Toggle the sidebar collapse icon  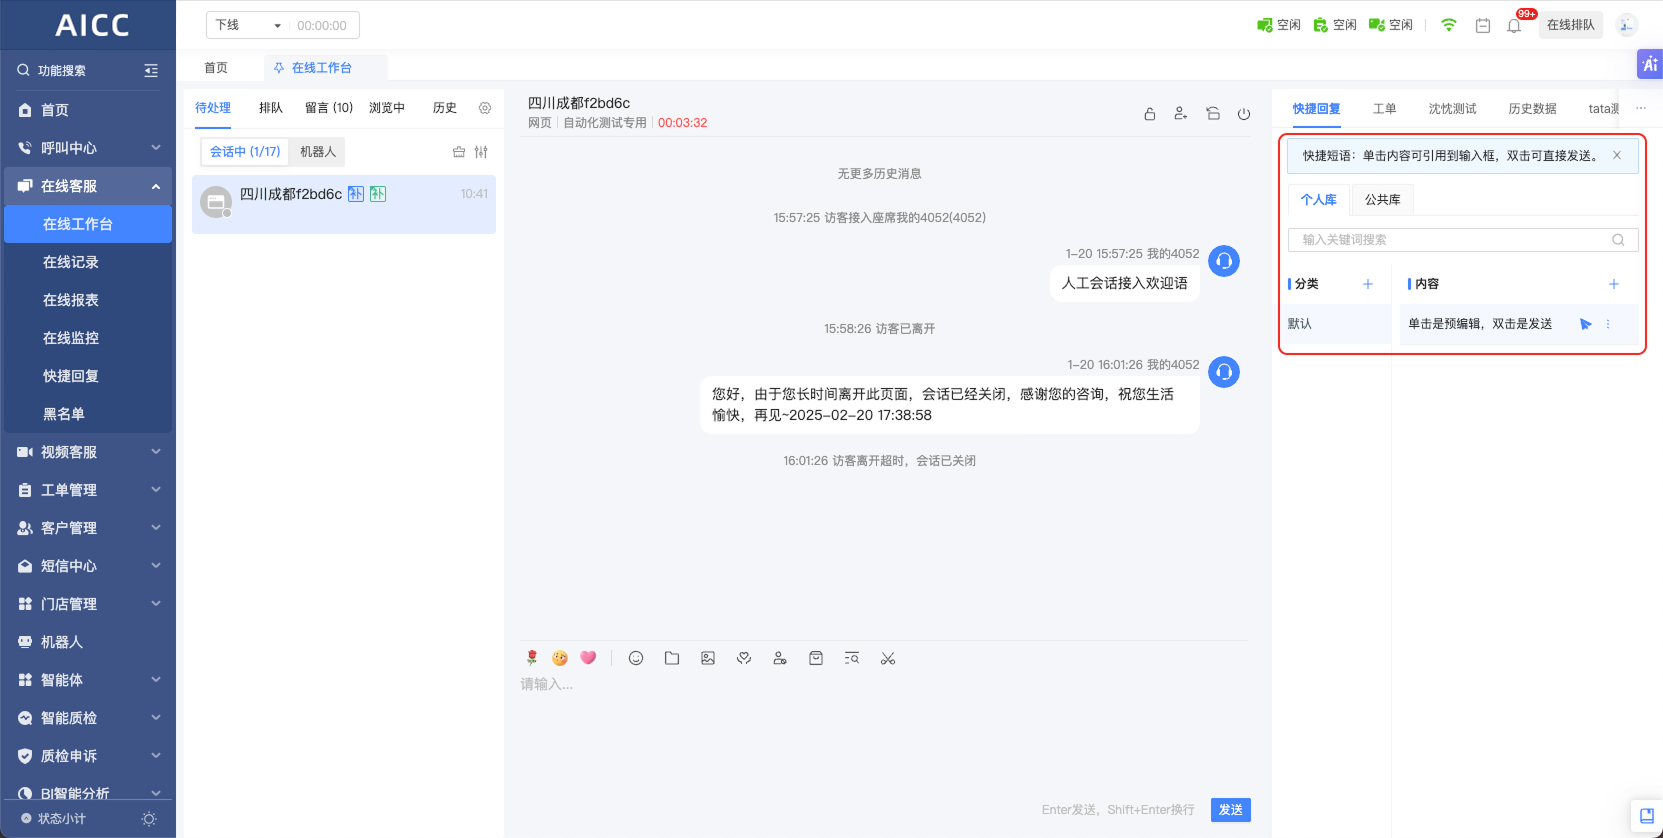tap(151, 71)
